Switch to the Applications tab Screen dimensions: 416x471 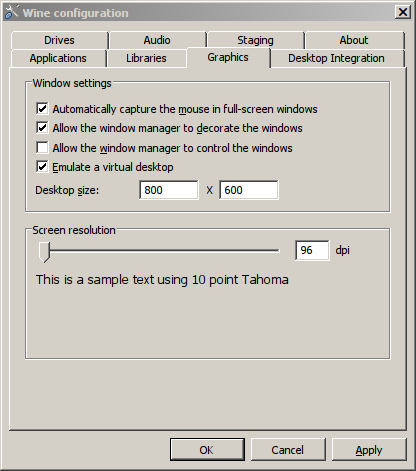tap(58, 58)
